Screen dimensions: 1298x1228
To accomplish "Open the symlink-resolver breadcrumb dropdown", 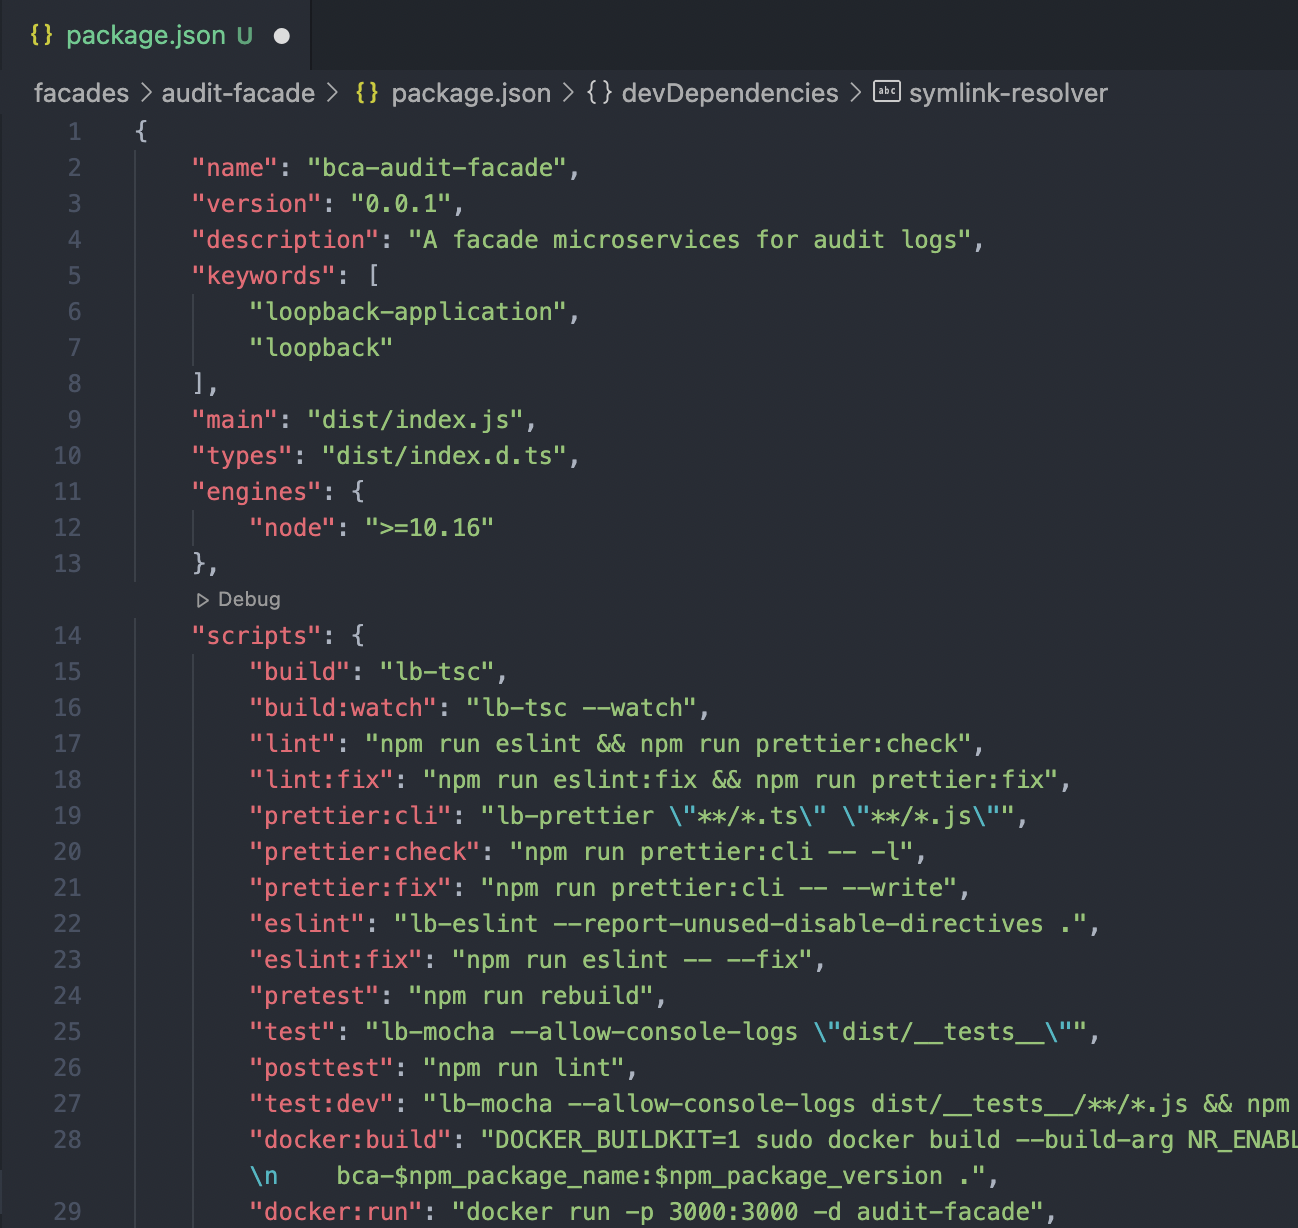I will [1007, 92].
